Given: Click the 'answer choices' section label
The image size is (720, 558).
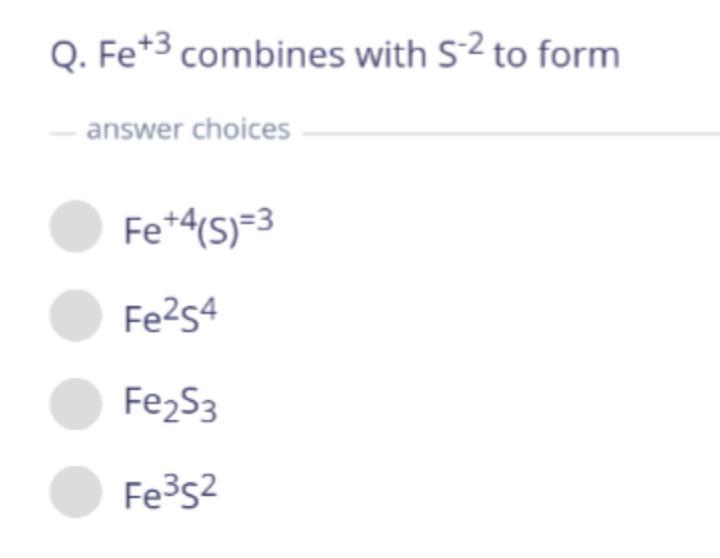Looking at the screenshot, I should 188,129.
